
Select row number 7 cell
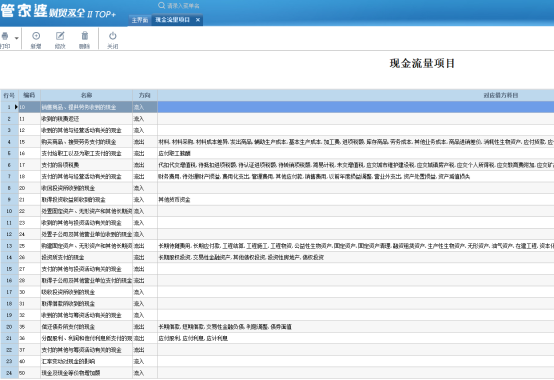tap(9, 177)
